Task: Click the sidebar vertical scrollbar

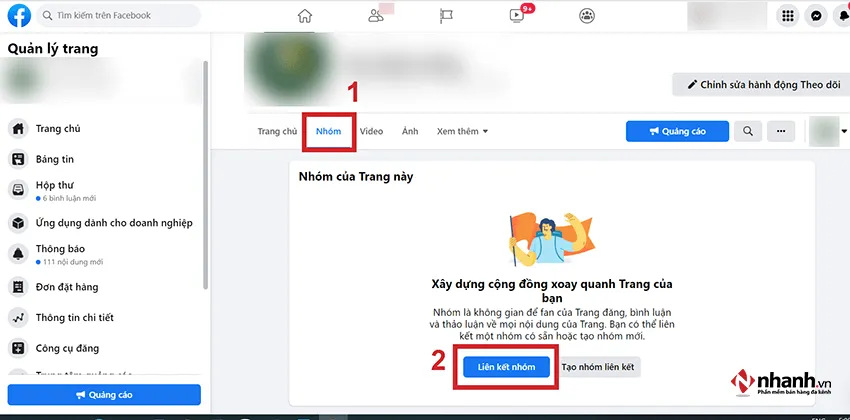Action: 205,176
